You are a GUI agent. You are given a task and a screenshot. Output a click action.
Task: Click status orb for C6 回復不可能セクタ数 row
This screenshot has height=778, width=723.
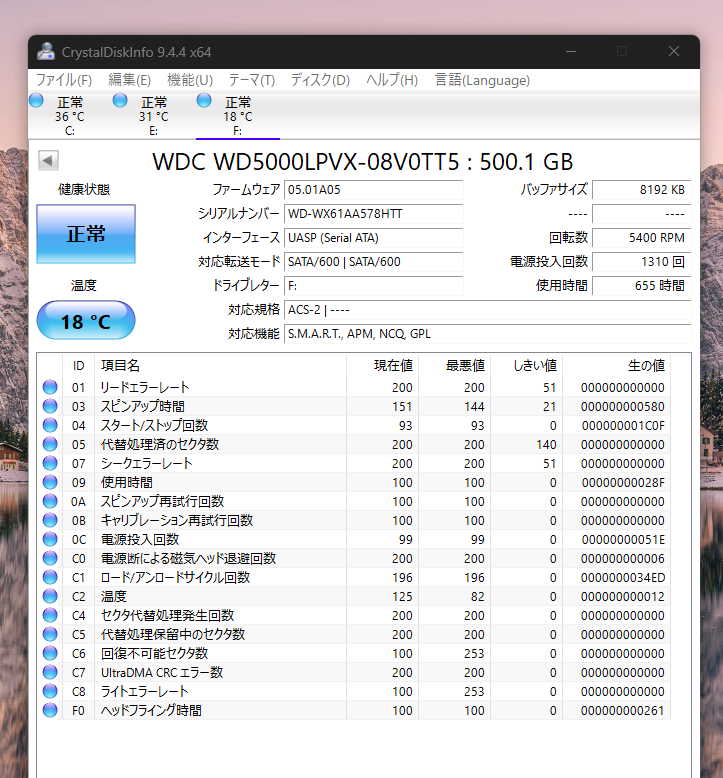[50, 653]
